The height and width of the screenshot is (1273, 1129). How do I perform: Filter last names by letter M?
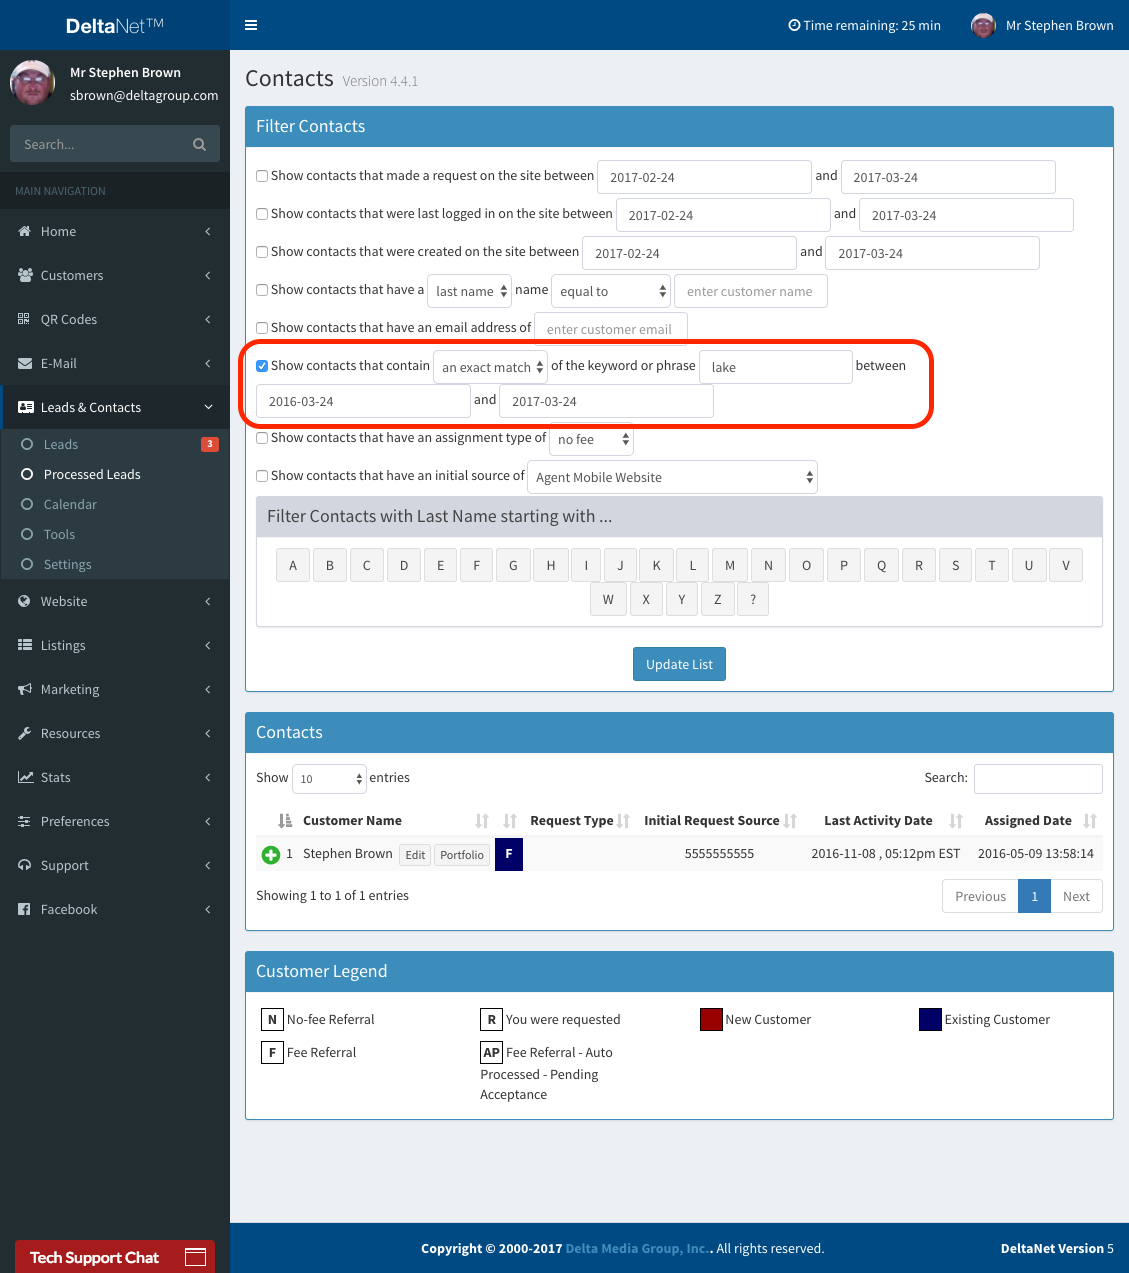point(730,565)
